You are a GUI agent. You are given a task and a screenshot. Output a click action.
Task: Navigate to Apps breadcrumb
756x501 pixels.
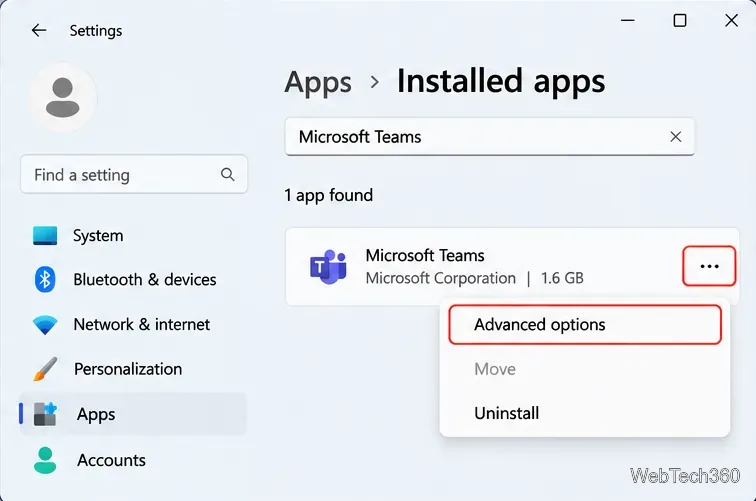click(x=318, y=82)
